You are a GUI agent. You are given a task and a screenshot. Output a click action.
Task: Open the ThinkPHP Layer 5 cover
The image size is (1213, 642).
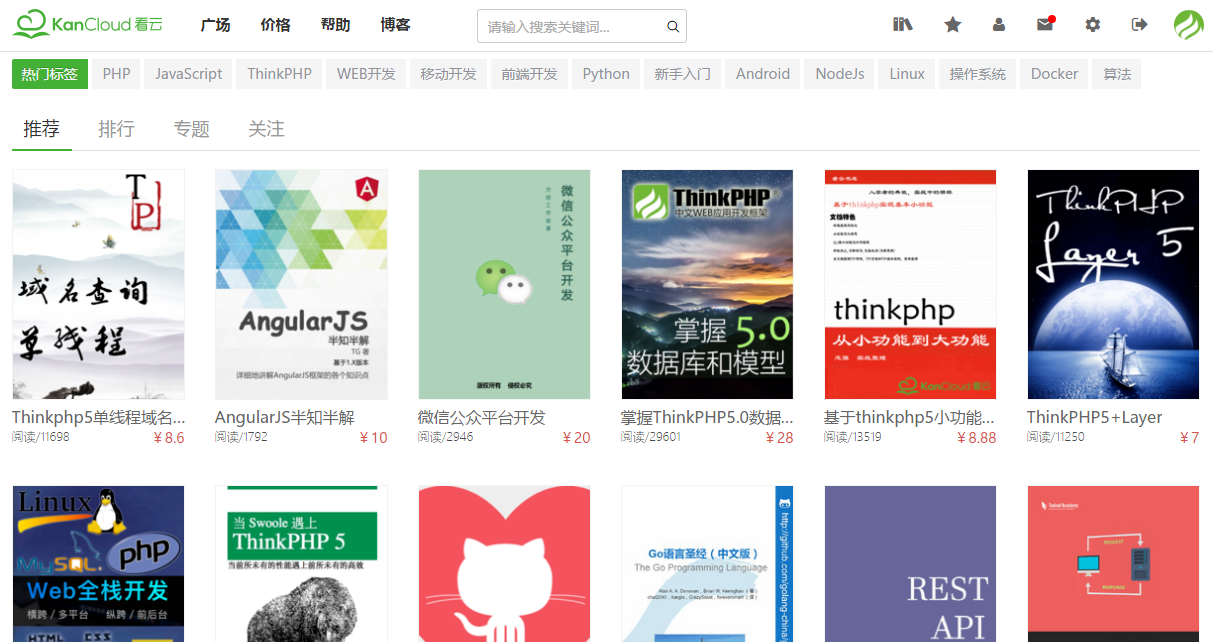1113,285
